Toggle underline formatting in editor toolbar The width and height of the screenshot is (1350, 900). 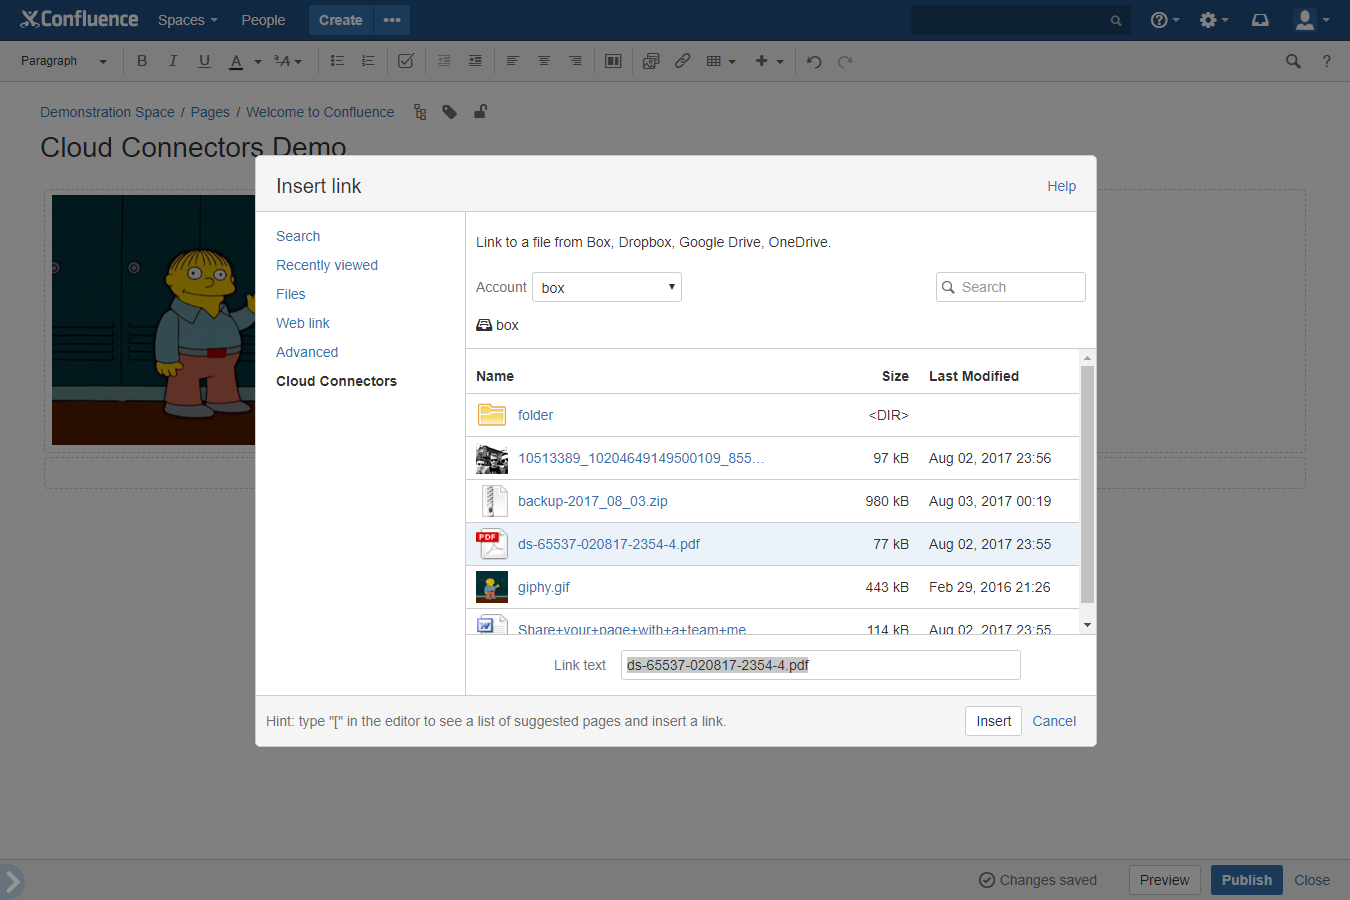click(204, 61)
